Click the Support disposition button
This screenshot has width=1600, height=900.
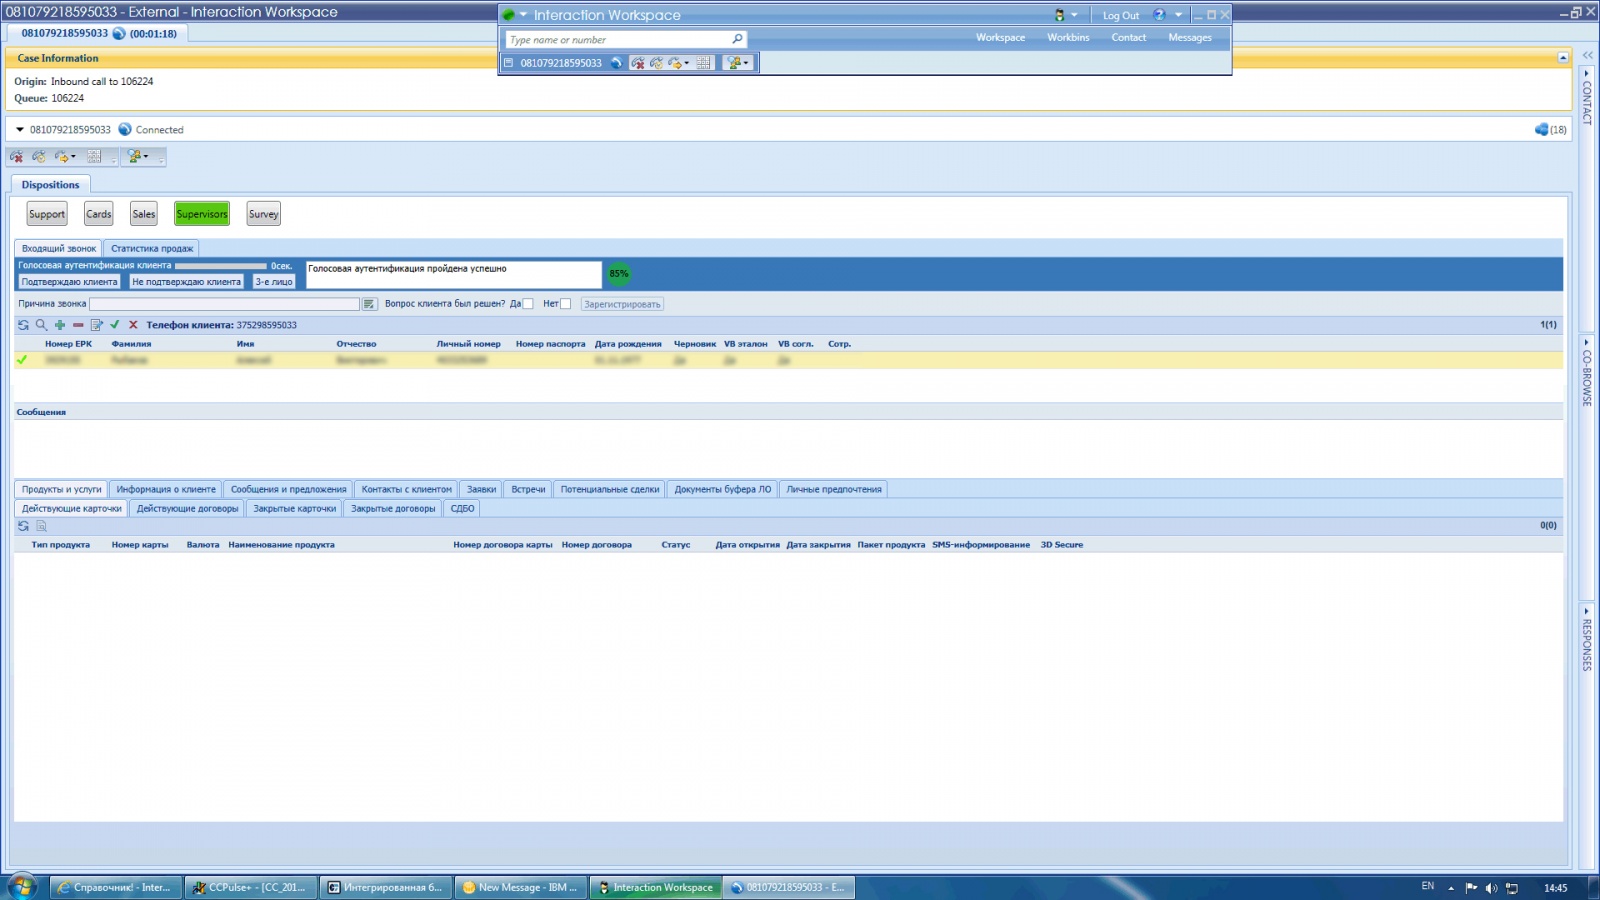tap(47, 214)
